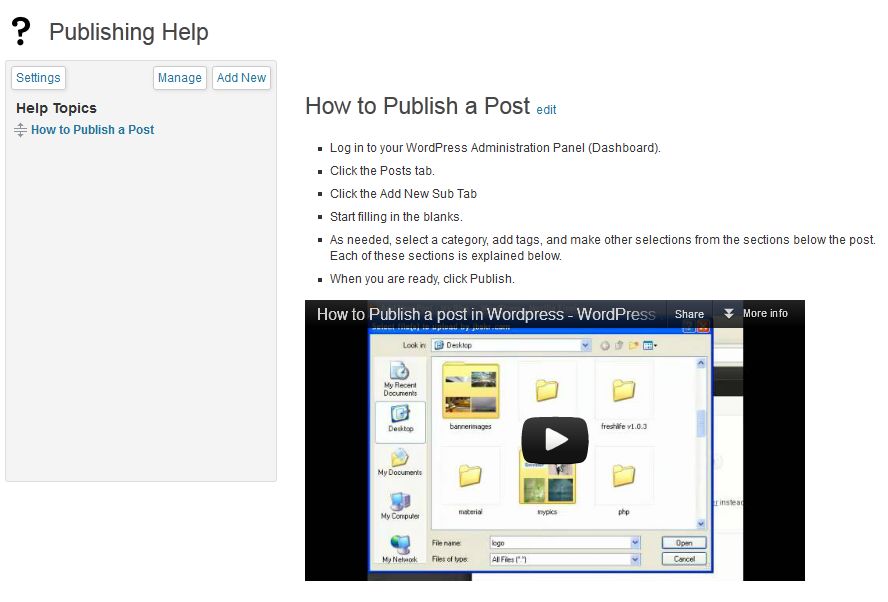
Task: Click the edit link next to the heading
Action: 546,110
